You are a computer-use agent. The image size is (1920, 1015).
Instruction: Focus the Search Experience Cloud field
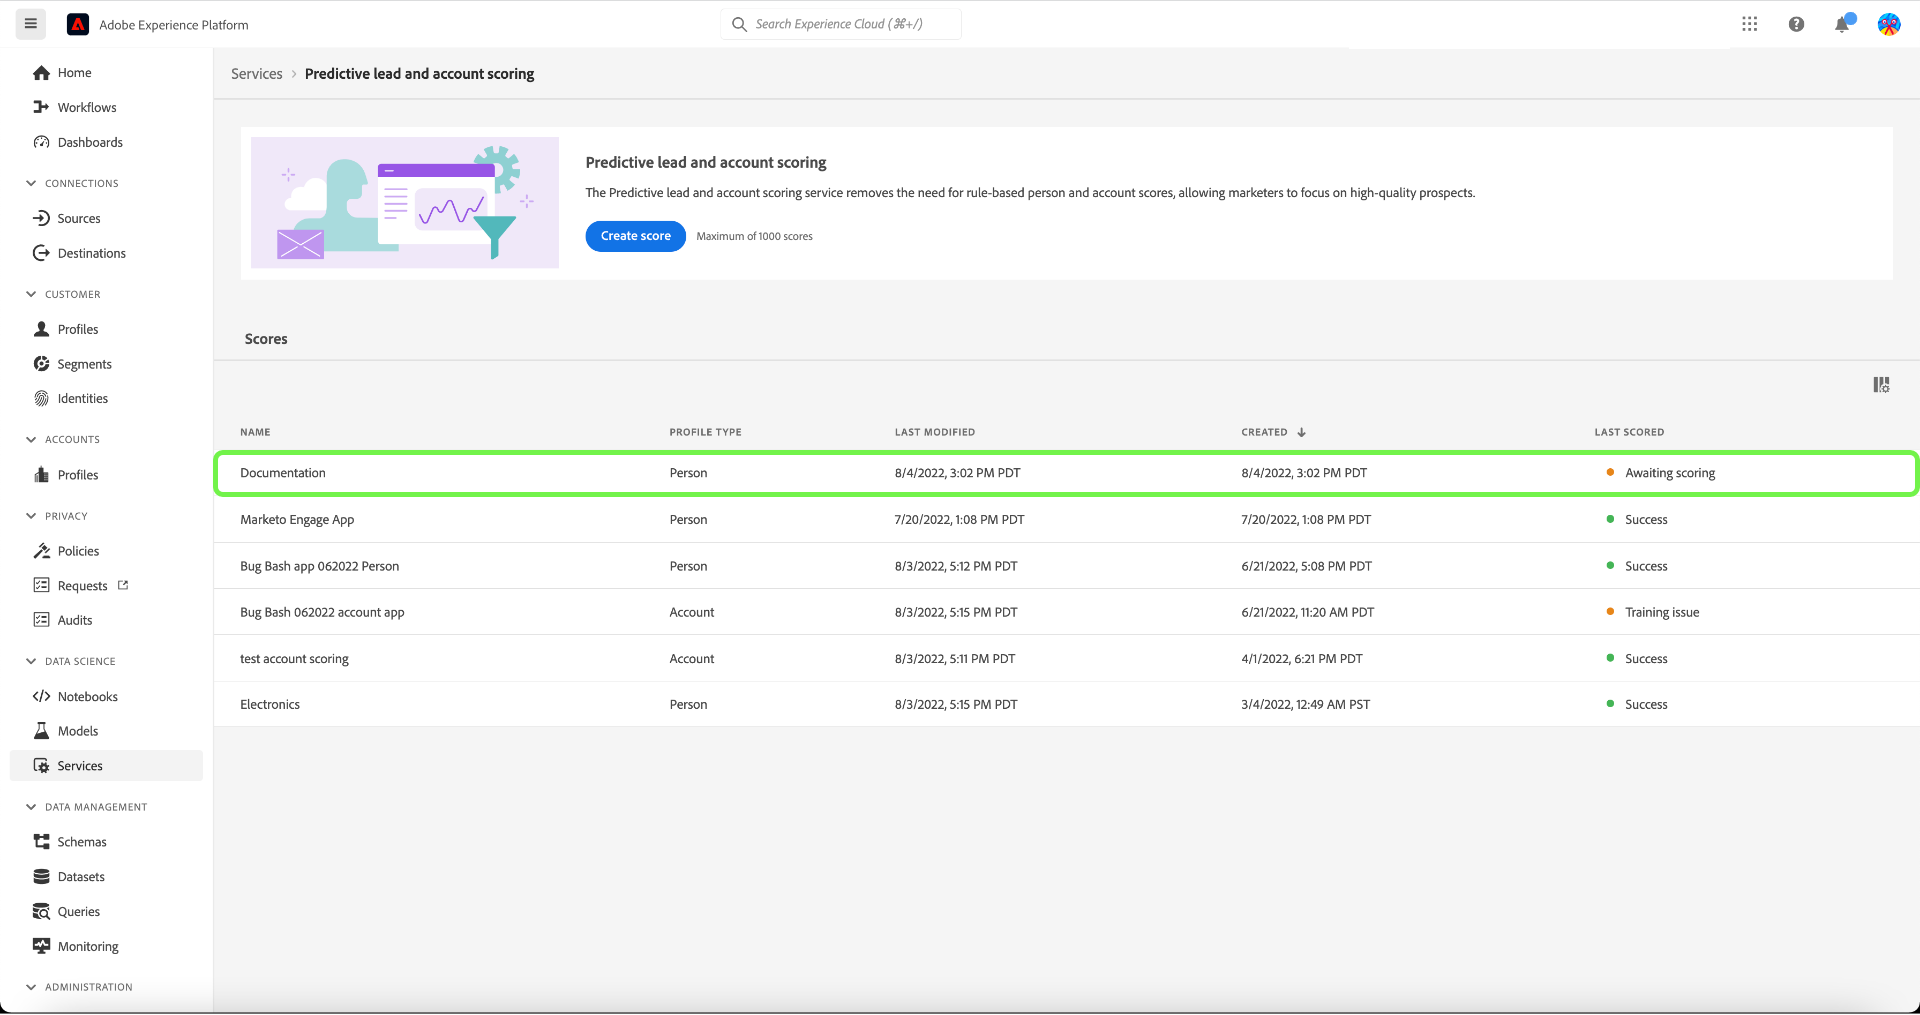coord(841,24)
